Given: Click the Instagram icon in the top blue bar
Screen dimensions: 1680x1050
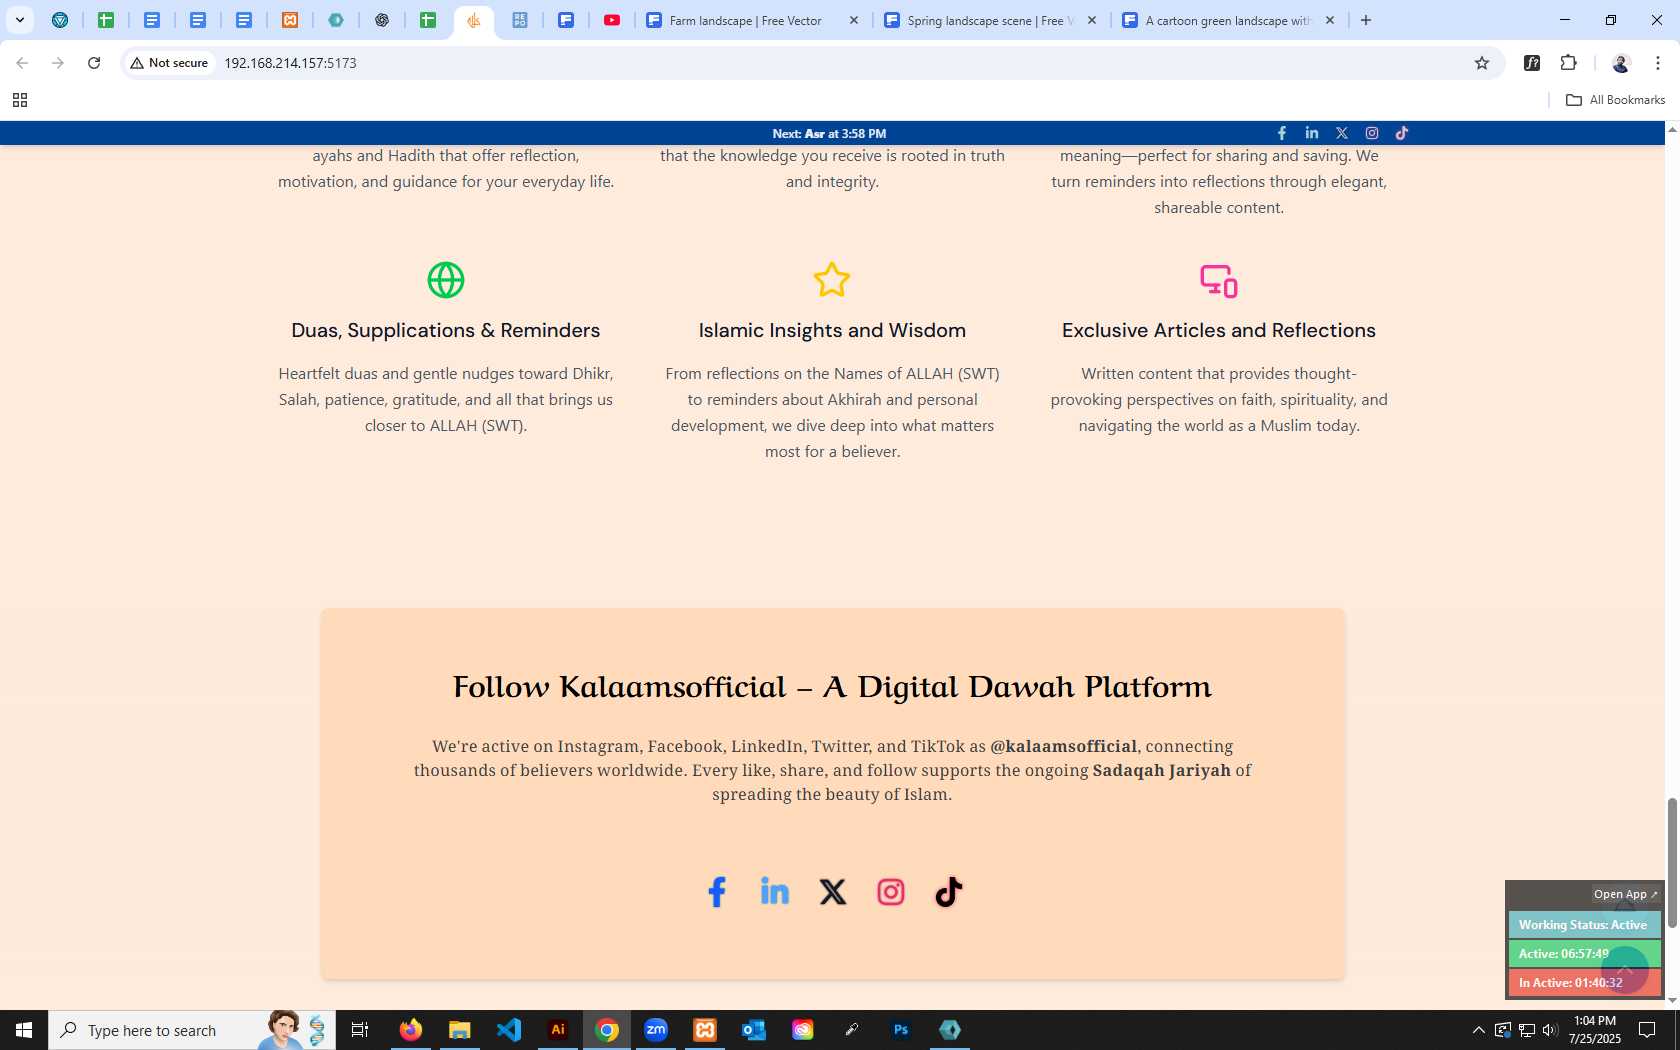Looking at the screenshot, I should (x=1372, y=133).
